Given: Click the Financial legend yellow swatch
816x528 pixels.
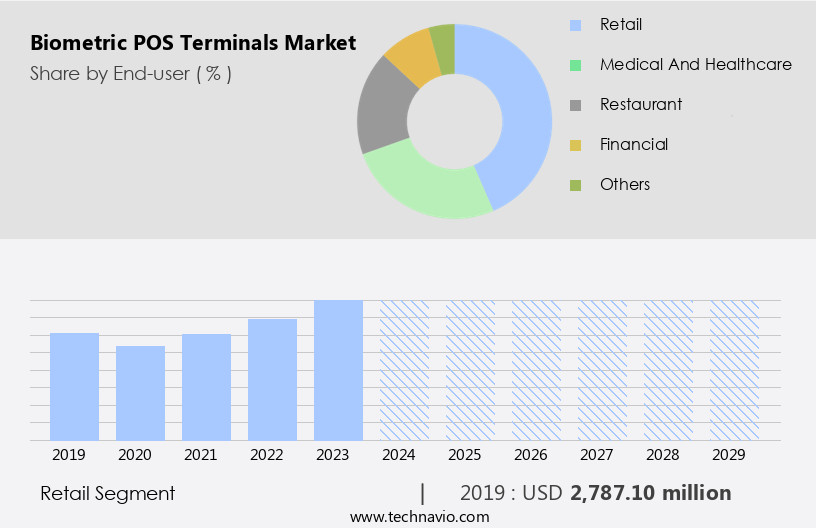Looking at the screenshot, I should [x=575, y=145].
